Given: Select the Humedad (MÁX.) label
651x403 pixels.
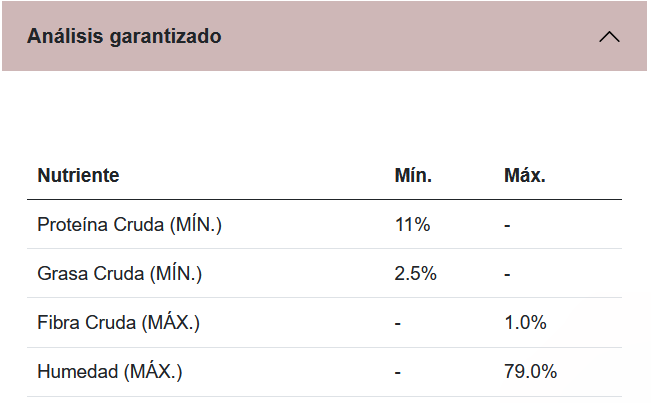Looking at the screenshot, I should pos(110,372).
